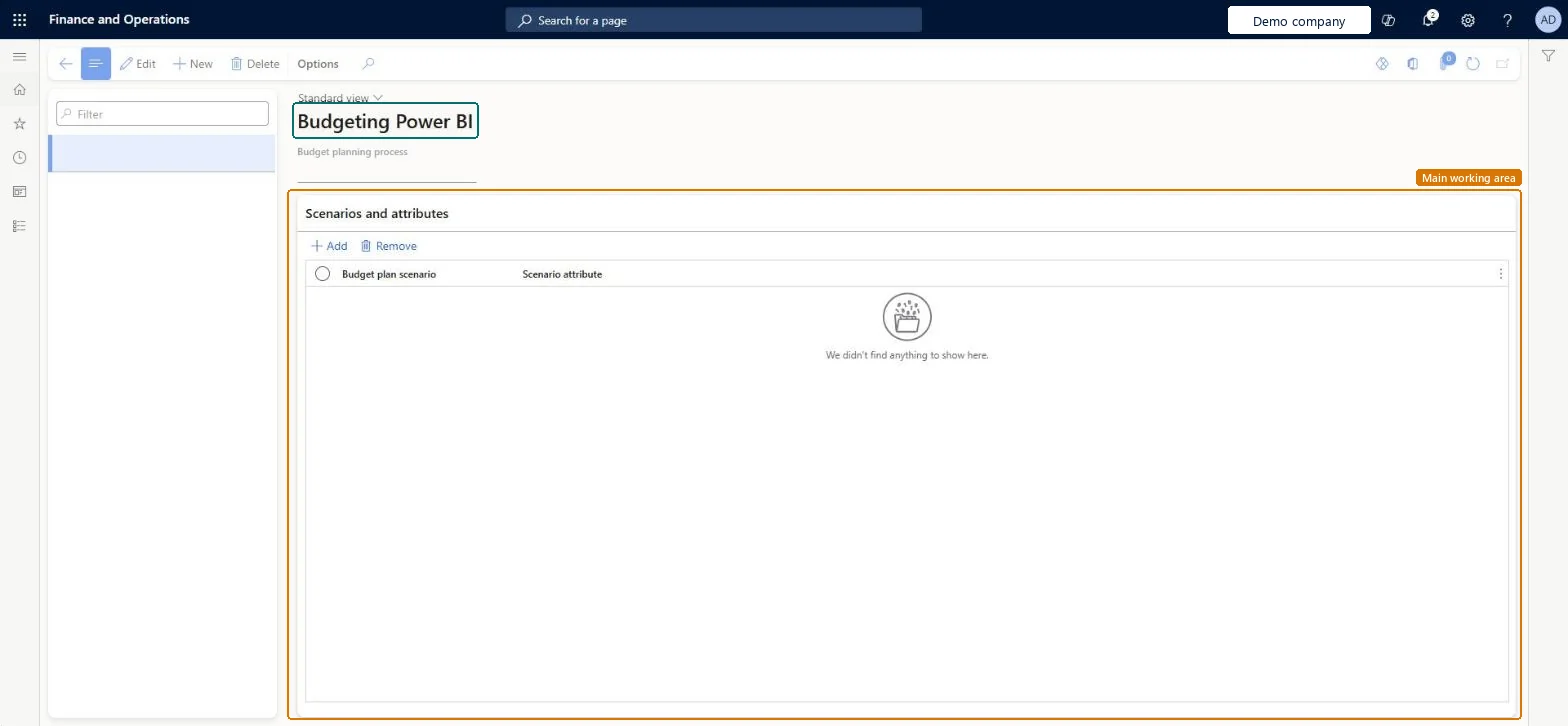The height and width of the screenshot is (726, 1568).
Task: Expand the Standard view dropdown
Action: point(340,97)
